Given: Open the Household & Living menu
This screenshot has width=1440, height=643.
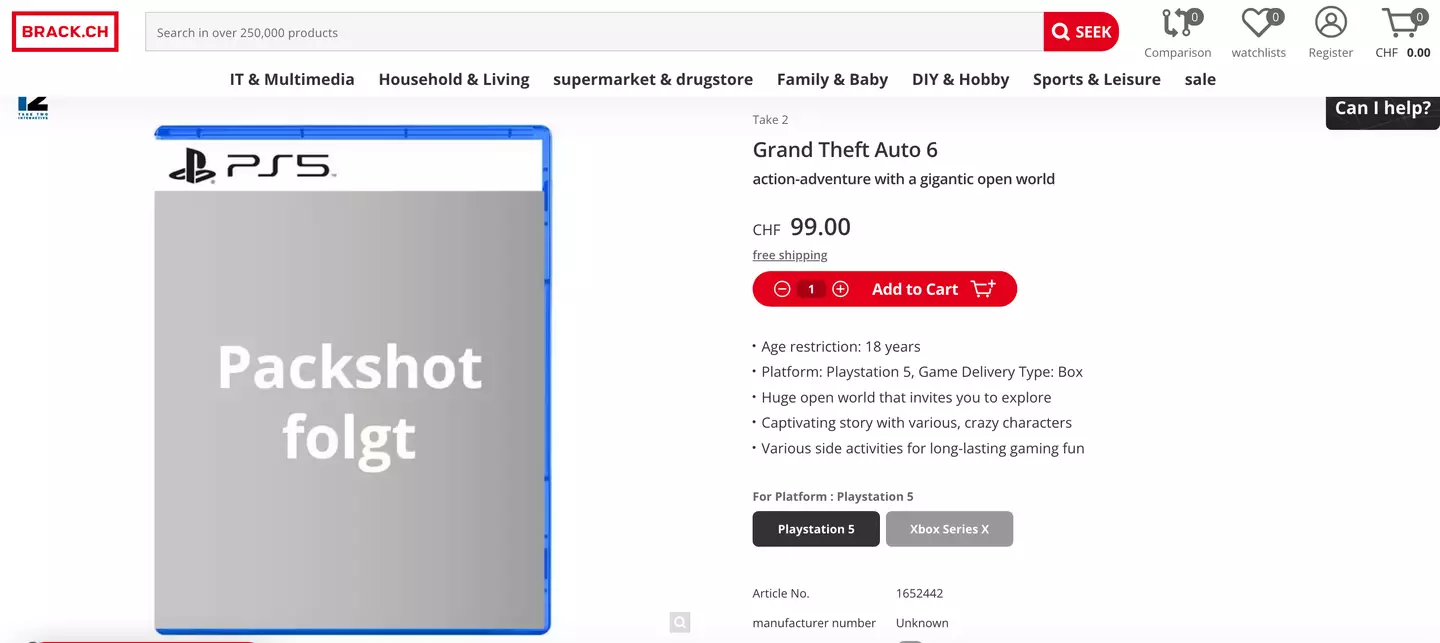Looking at the screenshot, I should (x=454, y=79).
